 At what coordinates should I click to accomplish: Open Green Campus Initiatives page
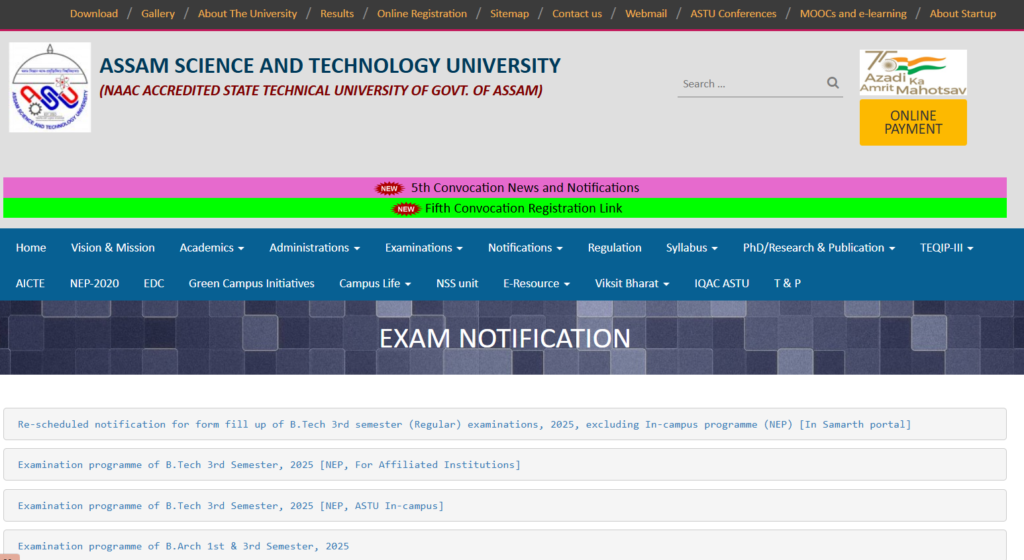point(251,284)
